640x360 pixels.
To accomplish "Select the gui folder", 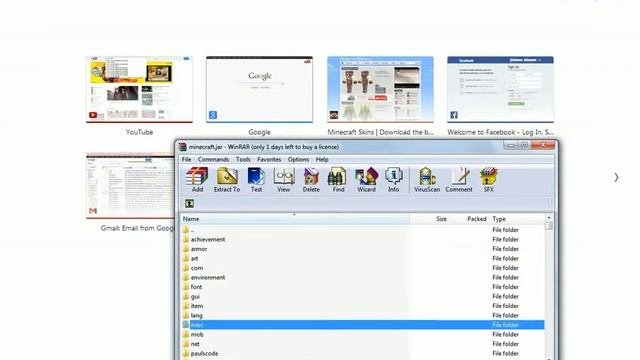I will [x=363, y=297].
